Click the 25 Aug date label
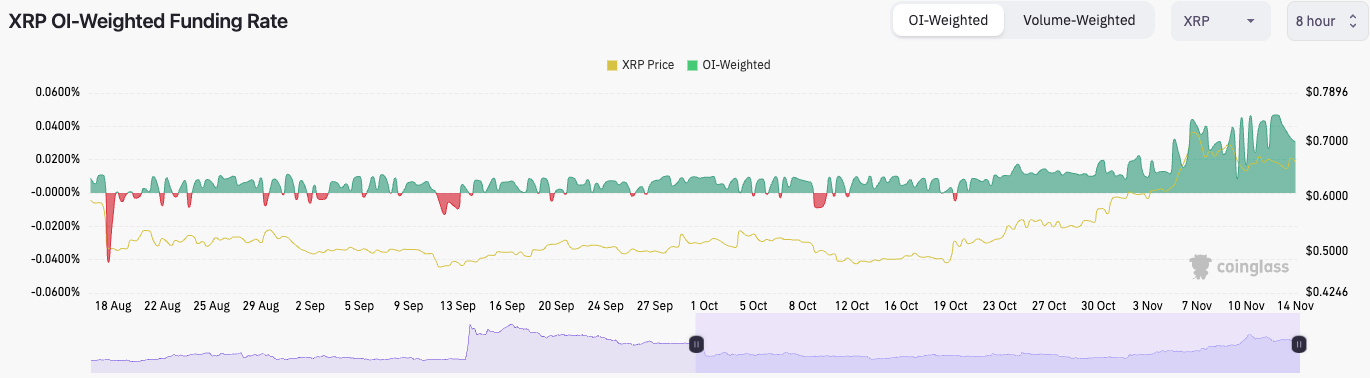Viewport: 1370px width, 378px height. pyautogui.click(x=211, y=306)
